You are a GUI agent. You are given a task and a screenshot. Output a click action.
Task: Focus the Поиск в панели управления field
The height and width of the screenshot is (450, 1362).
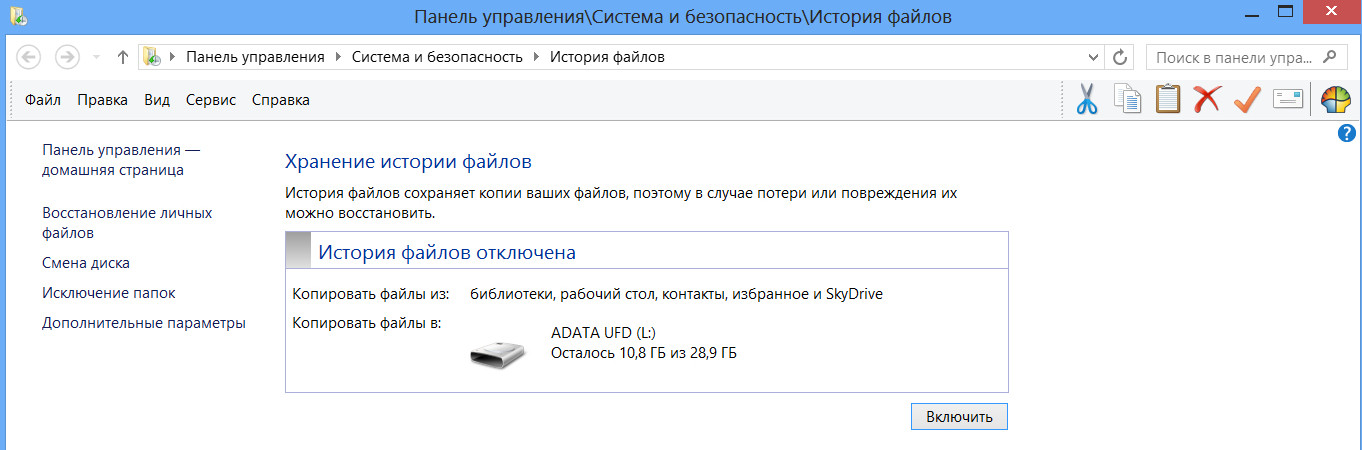point(1235,57)
